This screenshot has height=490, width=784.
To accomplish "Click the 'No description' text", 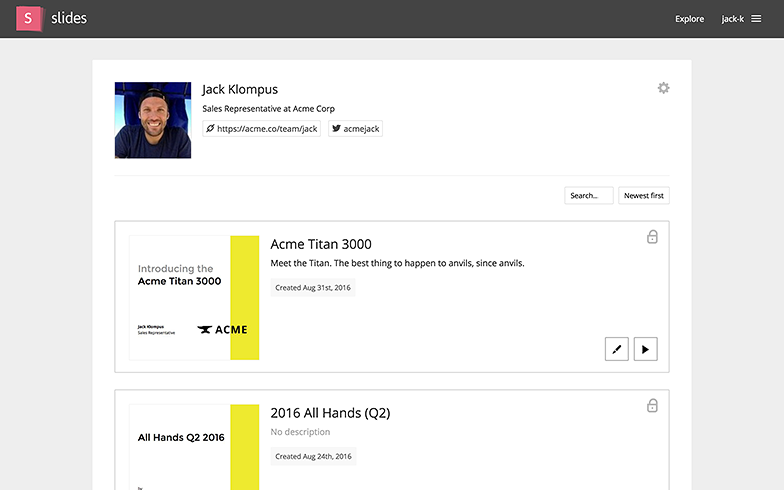I will click(x=300, y=432).
